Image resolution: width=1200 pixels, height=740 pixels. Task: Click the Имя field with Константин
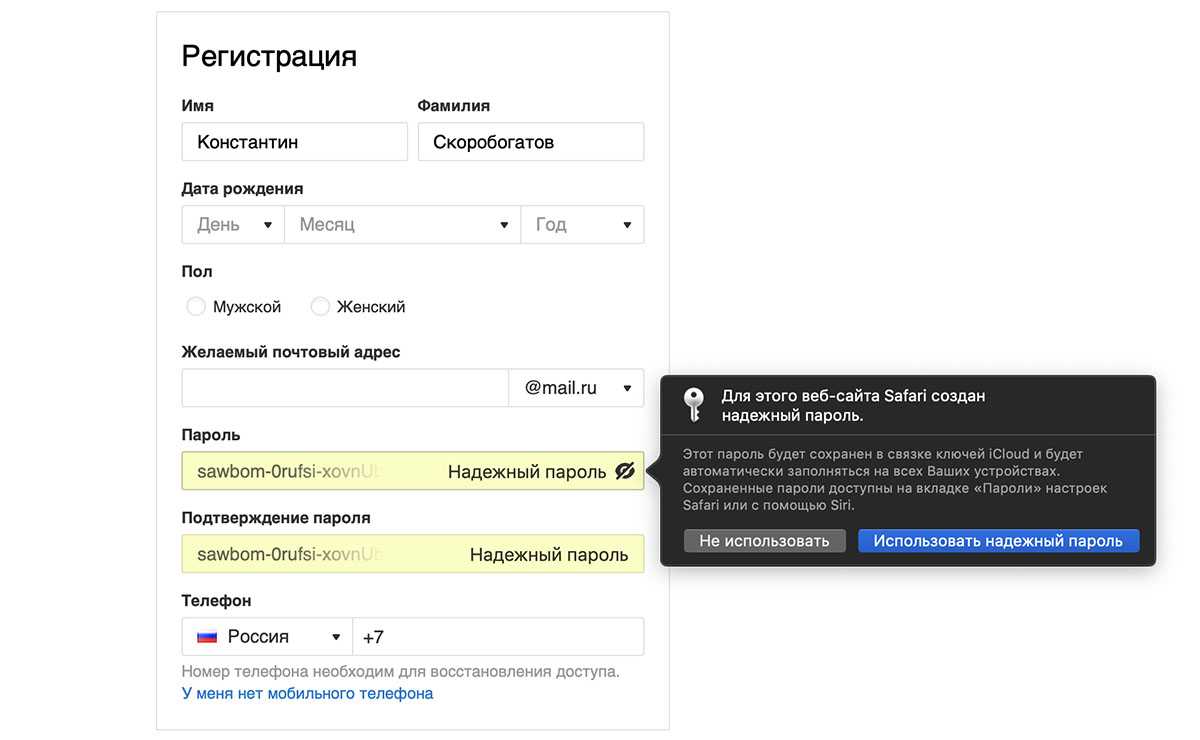coord(294,142)
